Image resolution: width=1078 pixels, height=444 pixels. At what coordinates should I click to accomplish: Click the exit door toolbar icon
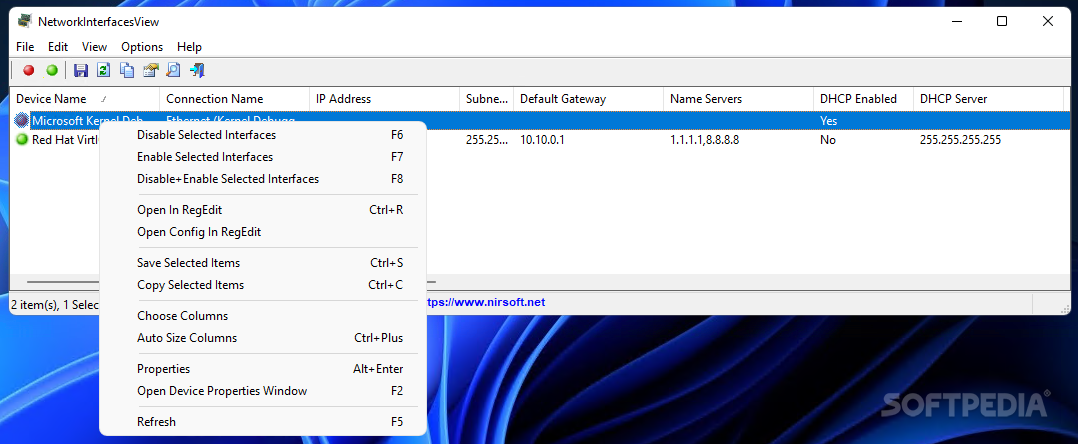click(x=197, y=70)
